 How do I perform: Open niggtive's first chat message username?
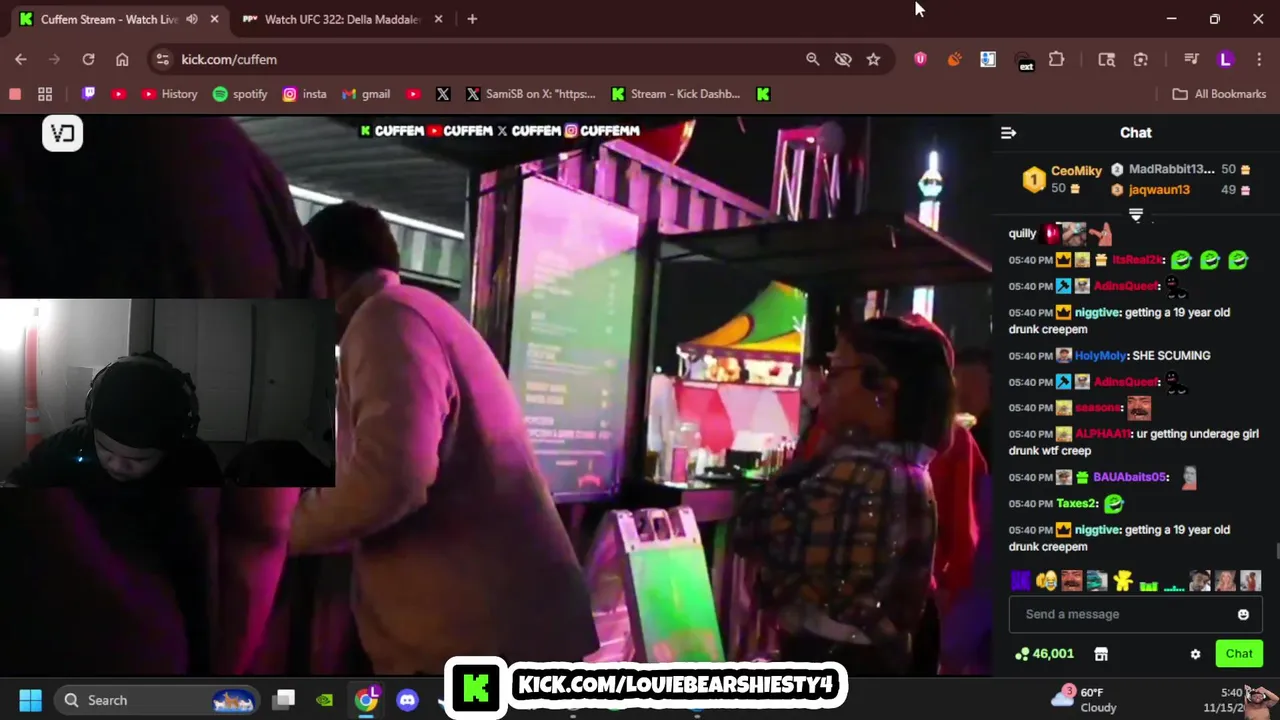(1097, 313)
